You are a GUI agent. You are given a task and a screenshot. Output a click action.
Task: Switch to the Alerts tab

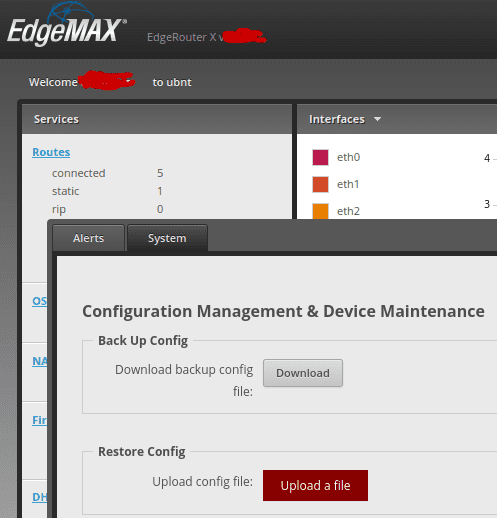[x=88, y=238]
